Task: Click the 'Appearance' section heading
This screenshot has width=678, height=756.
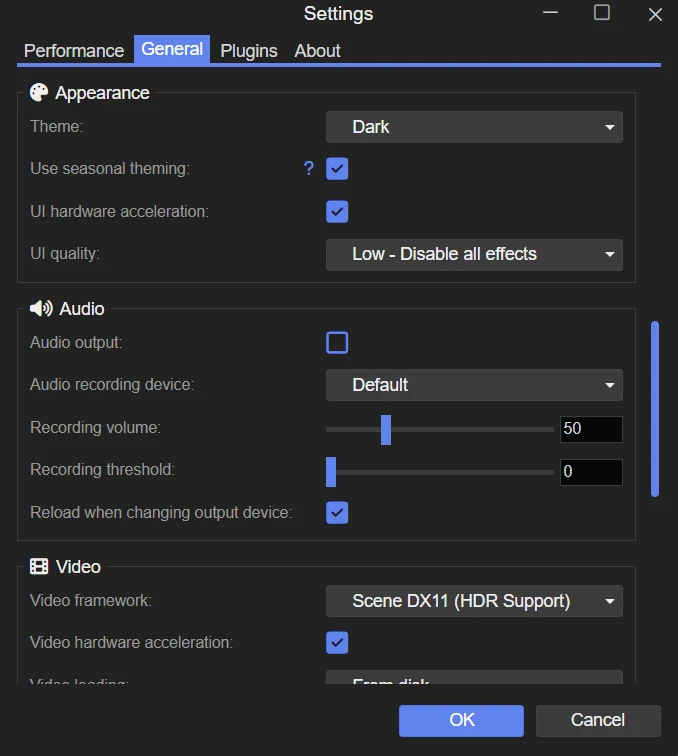Action: point(102,93)
